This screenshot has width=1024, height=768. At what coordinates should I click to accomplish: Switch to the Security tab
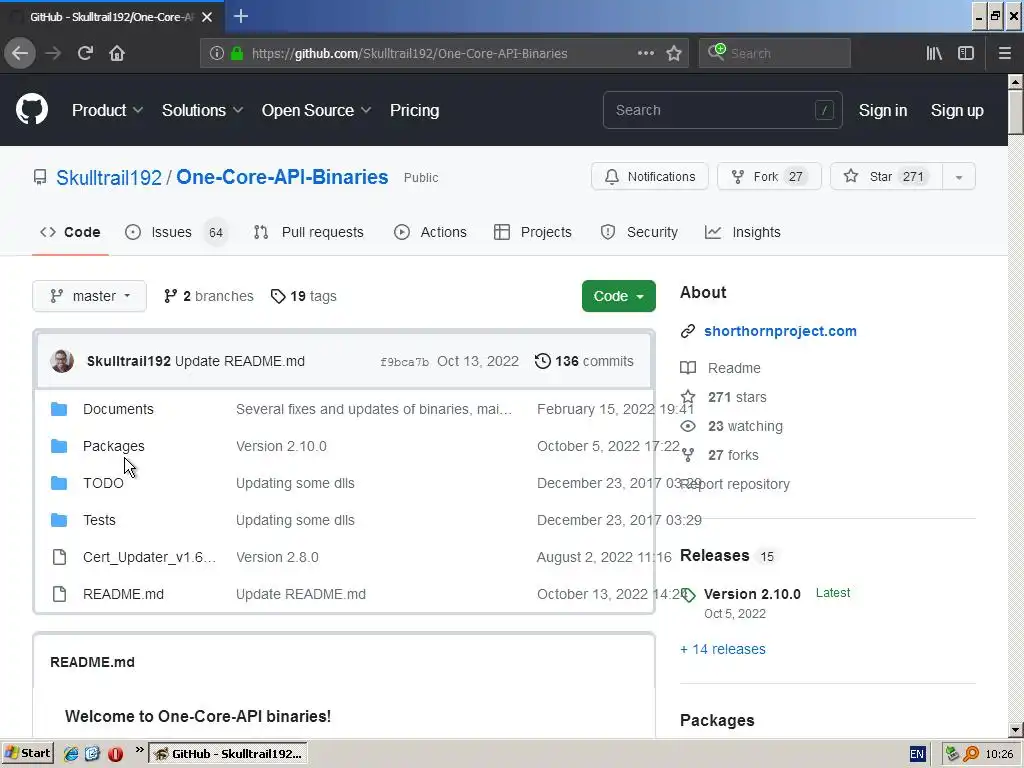click(639, 232)
